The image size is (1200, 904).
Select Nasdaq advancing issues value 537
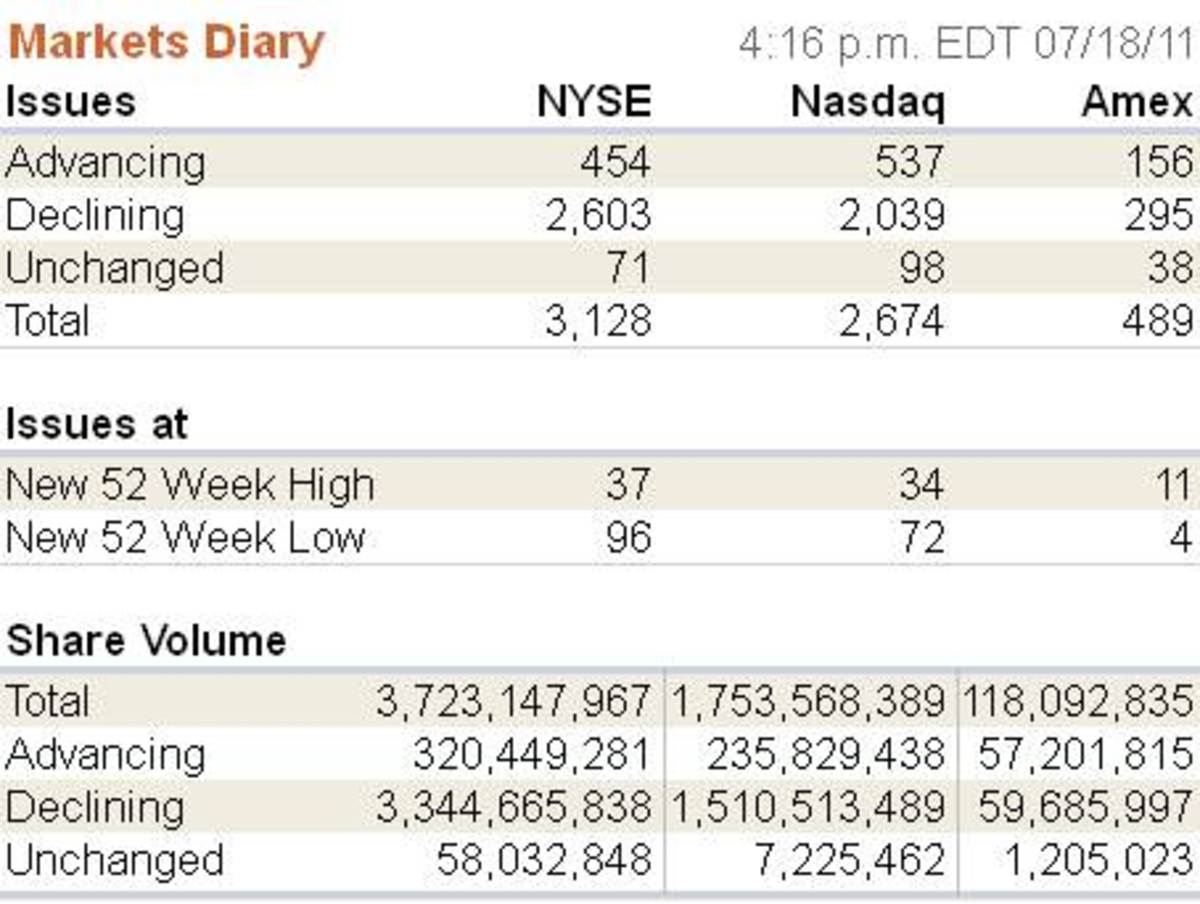tap(907, 162)
